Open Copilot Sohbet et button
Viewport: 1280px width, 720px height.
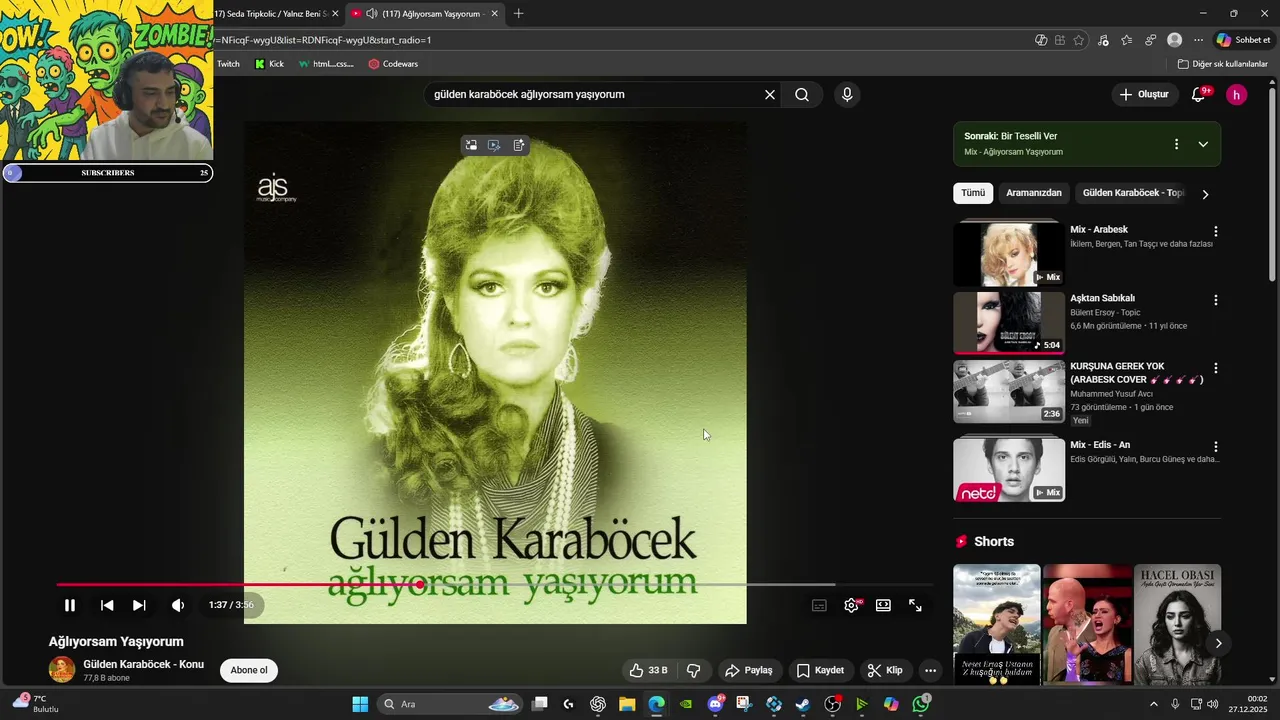(x=1243, y=40)
